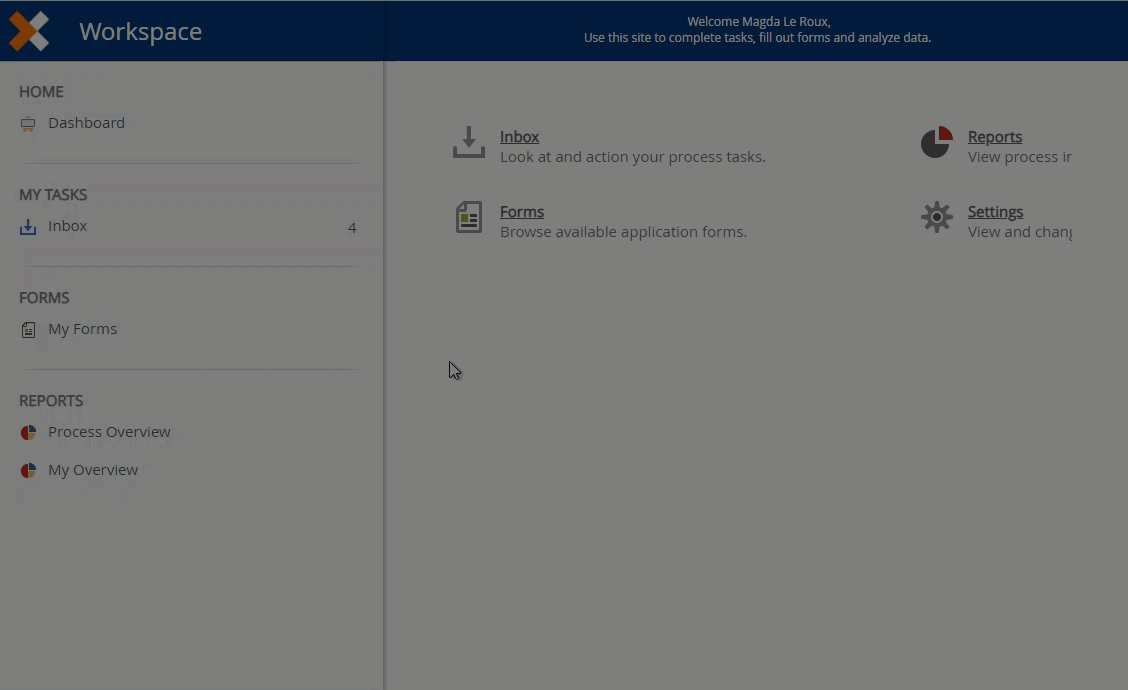Click the 'Browse available application forms.' description
Screen dimensions: 1128x690
click(624, 232)
